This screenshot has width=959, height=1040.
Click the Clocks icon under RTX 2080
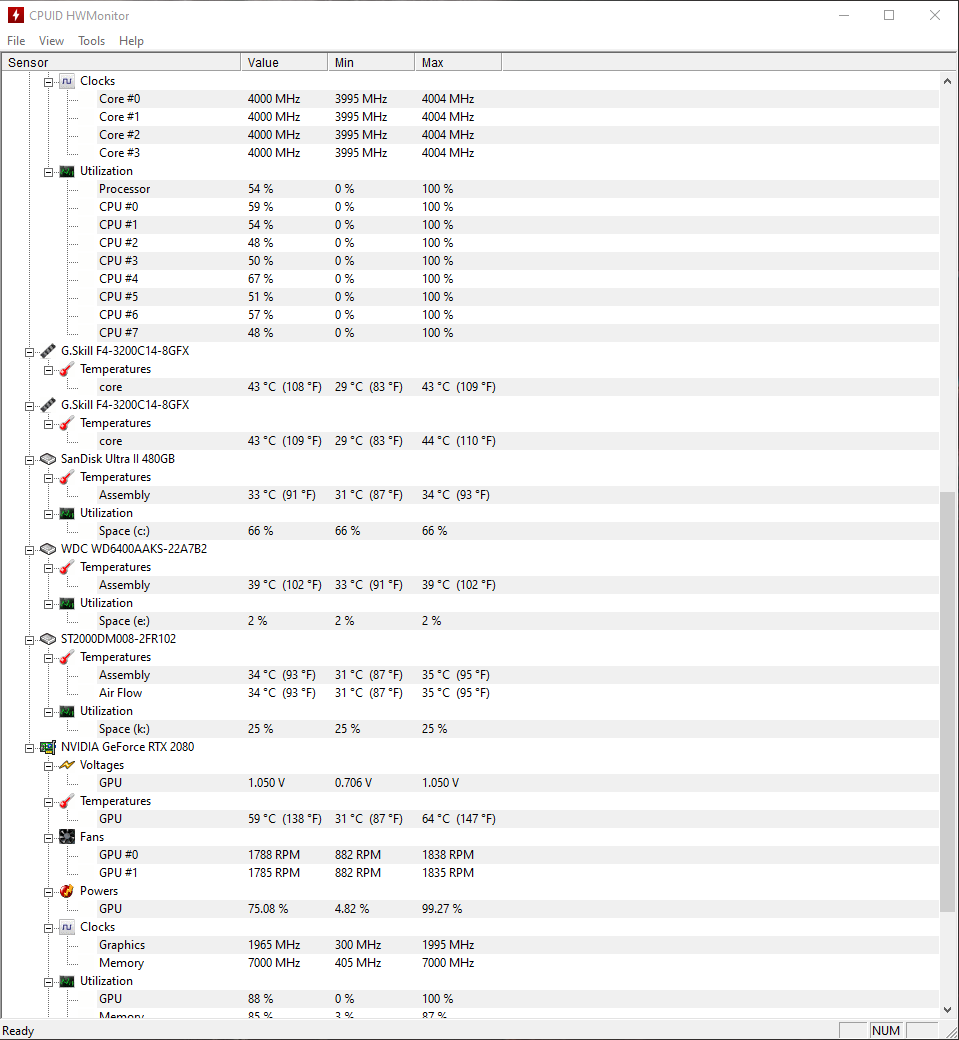click(66, 927)
